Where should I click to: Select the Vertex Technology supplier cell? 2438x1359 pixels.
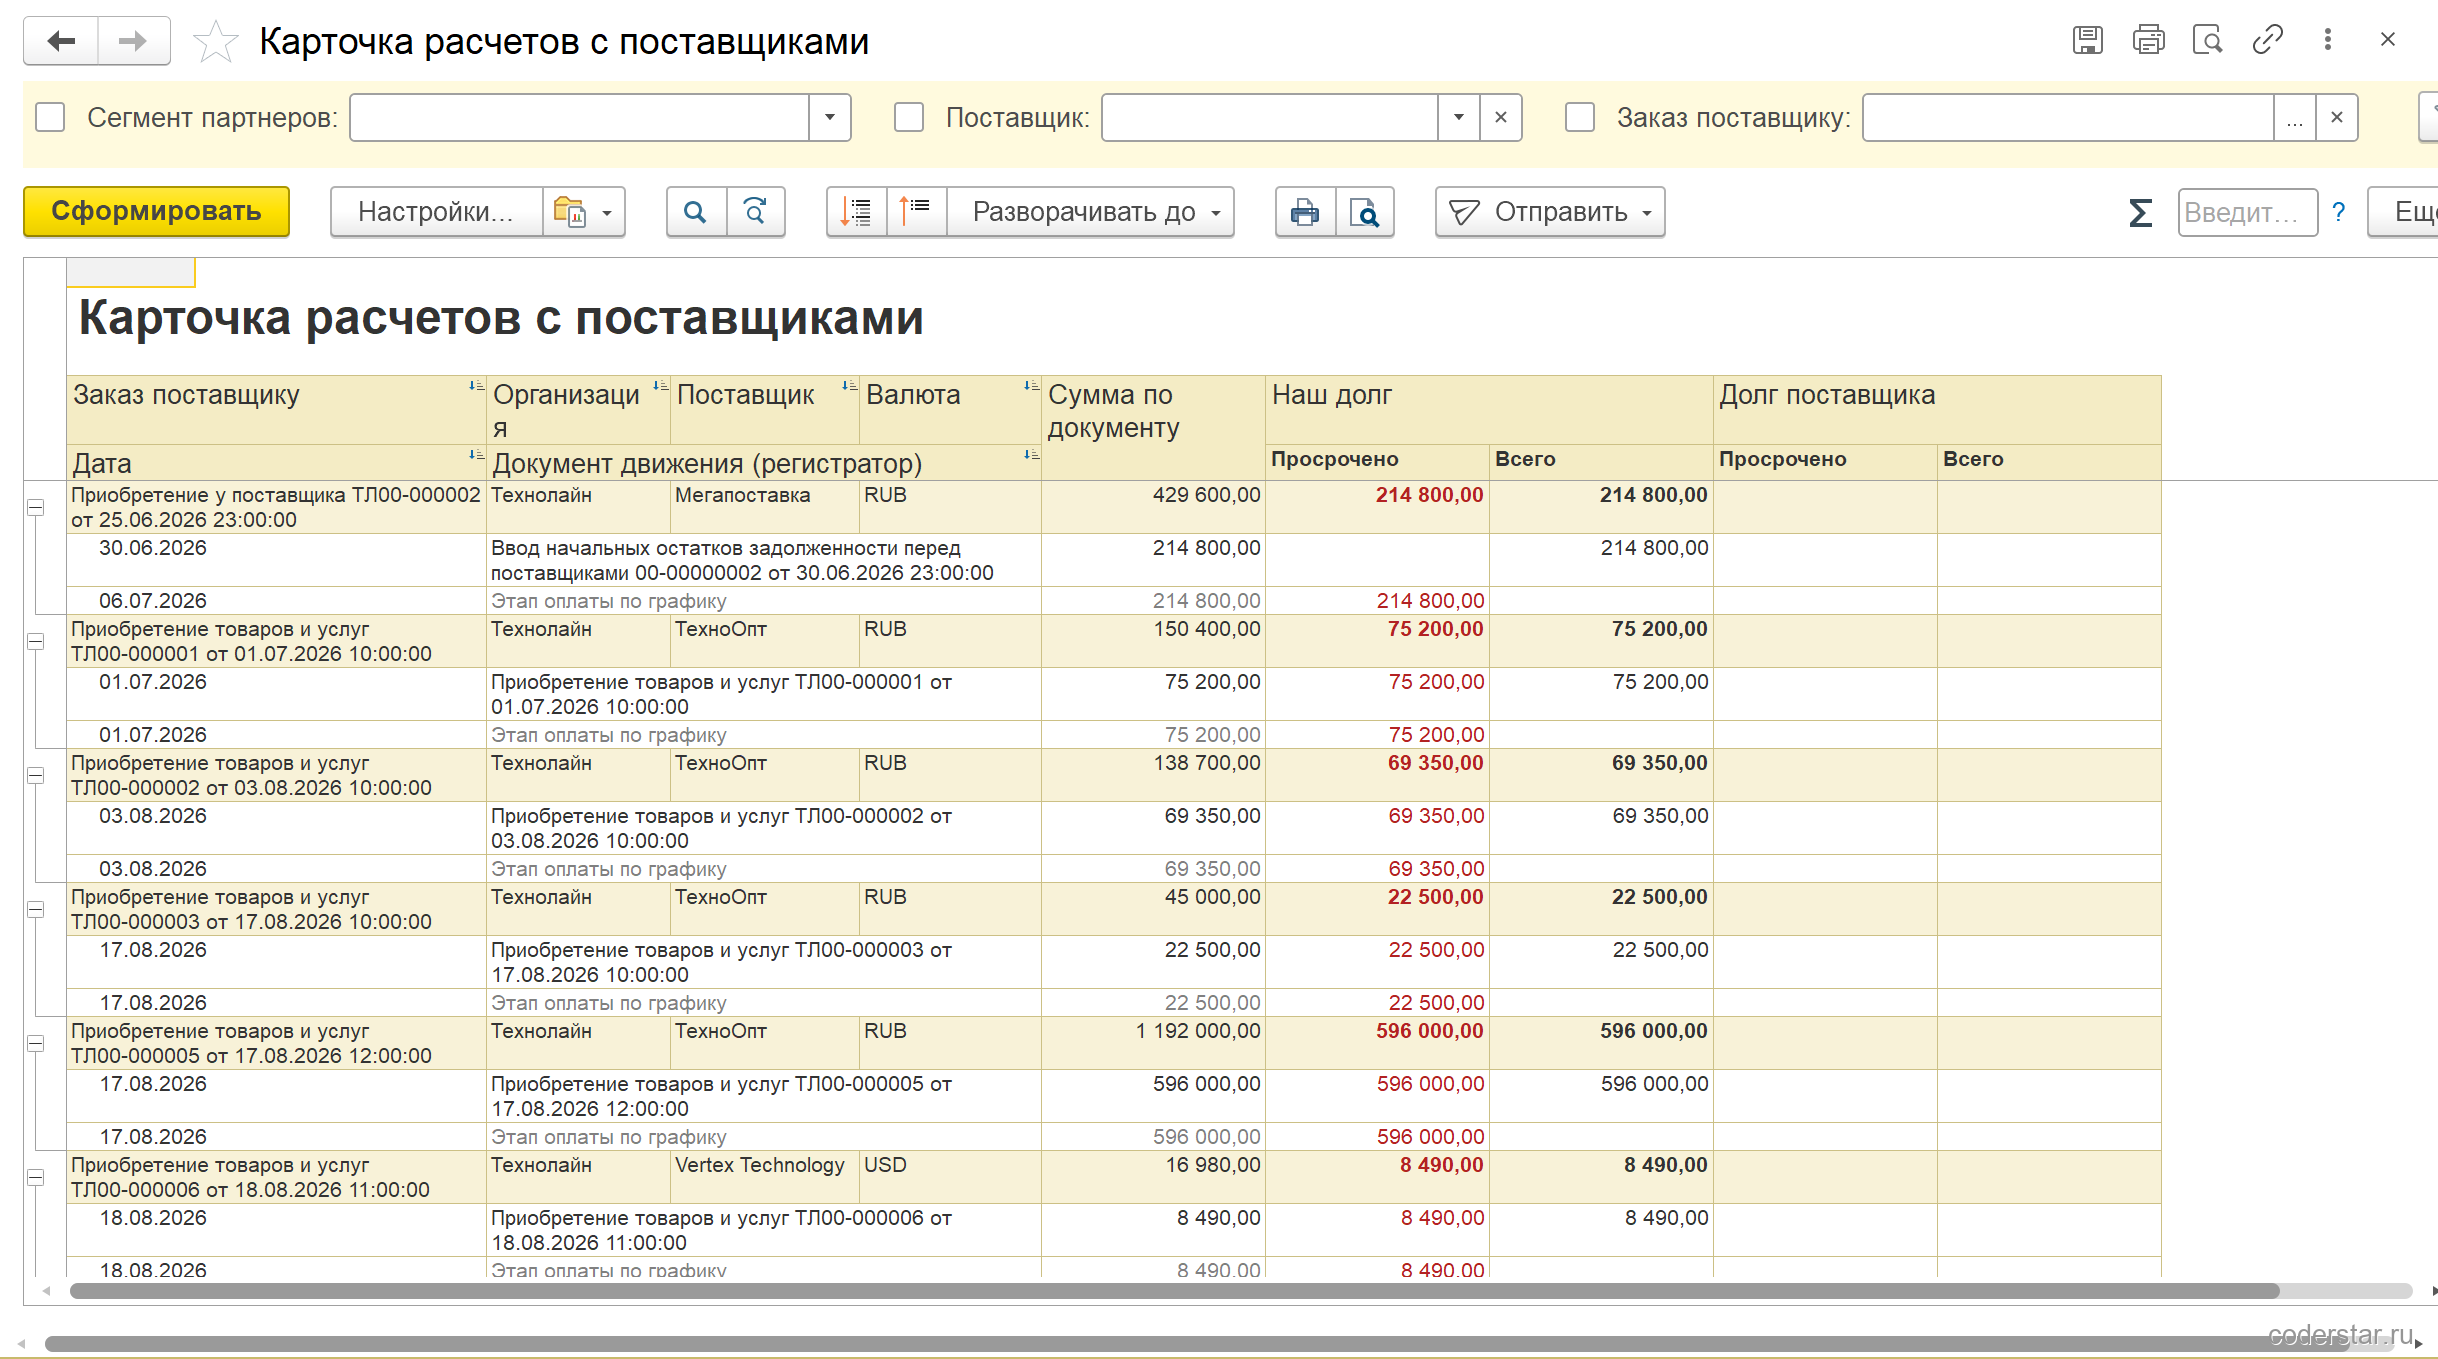[x=764, y=1177]
